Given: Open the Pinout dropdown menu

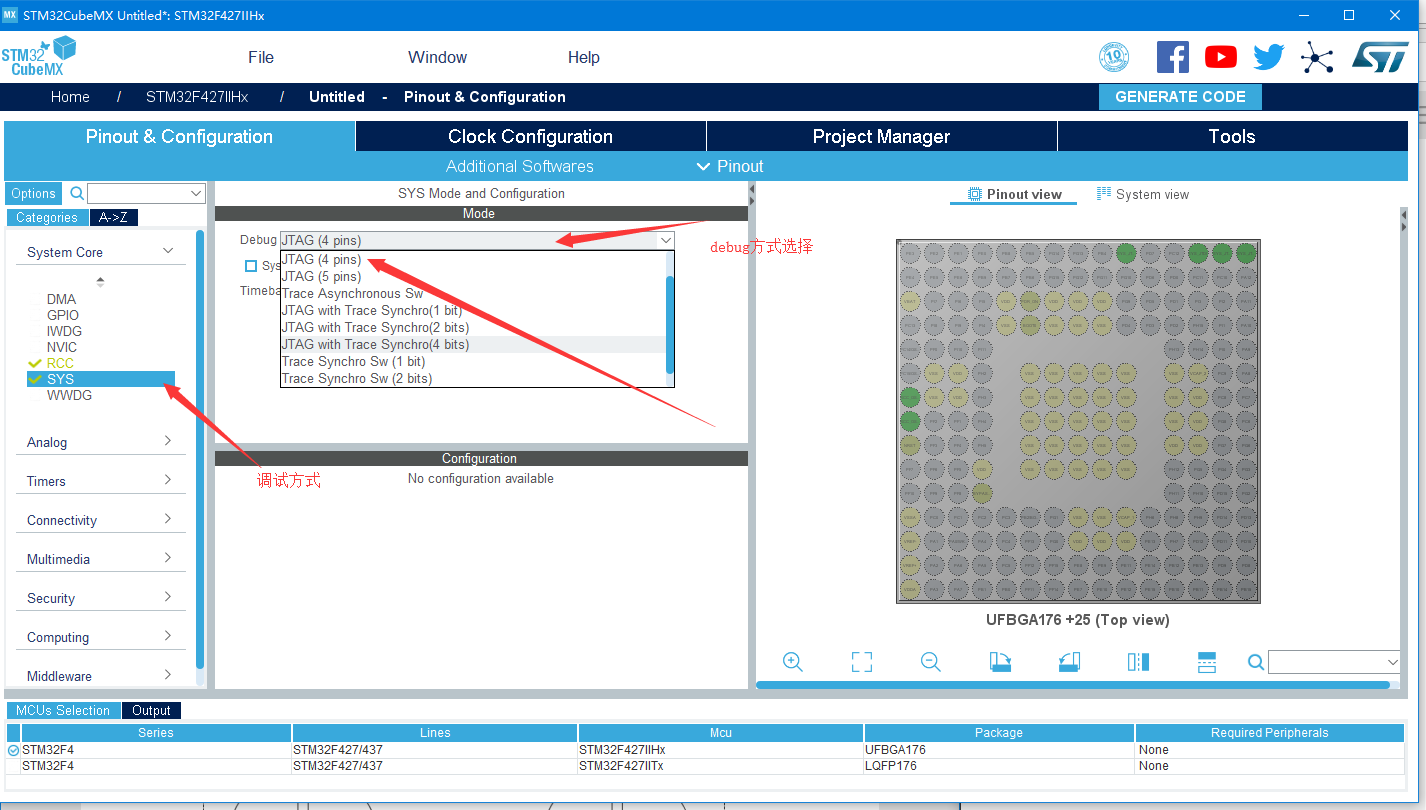Looking at the screenshot, I should click(729, 166).
